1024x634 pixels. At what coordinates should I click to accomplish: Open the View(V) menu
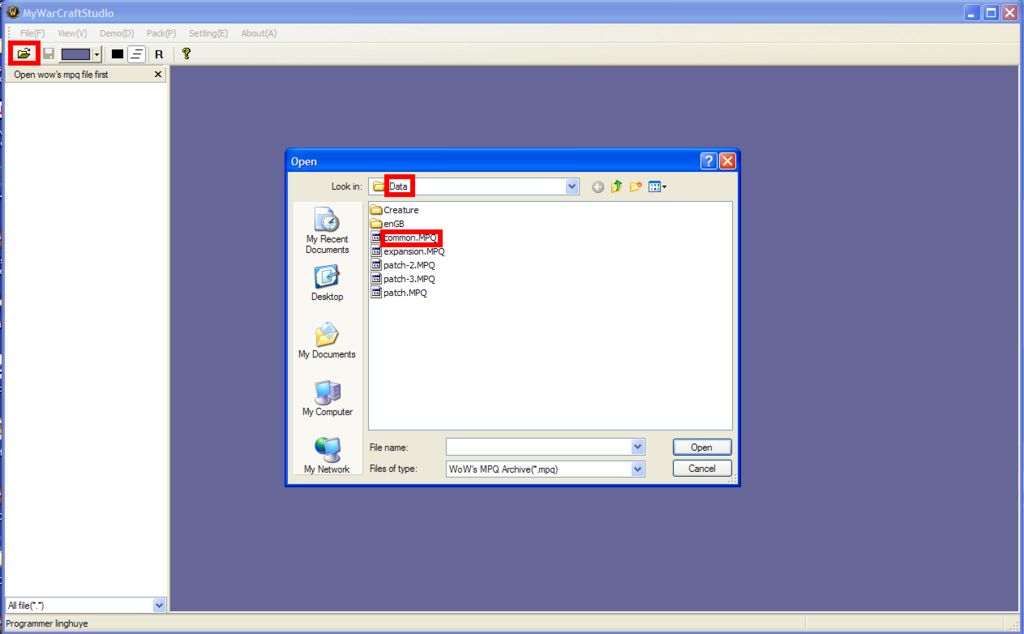click(72, 33)
